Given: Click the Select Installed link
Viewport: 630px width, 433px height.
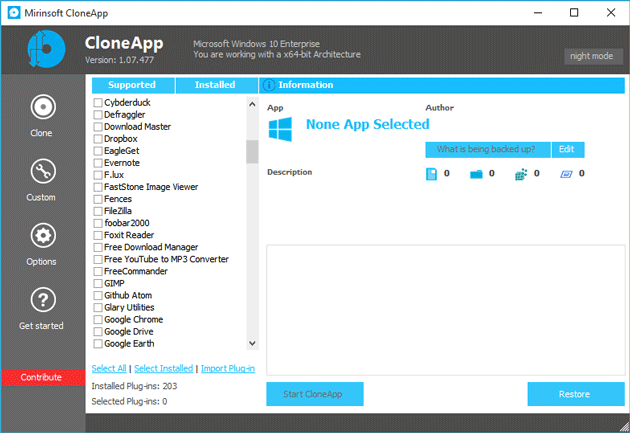Looking at the screenshot, I should [x=164, y=369].
